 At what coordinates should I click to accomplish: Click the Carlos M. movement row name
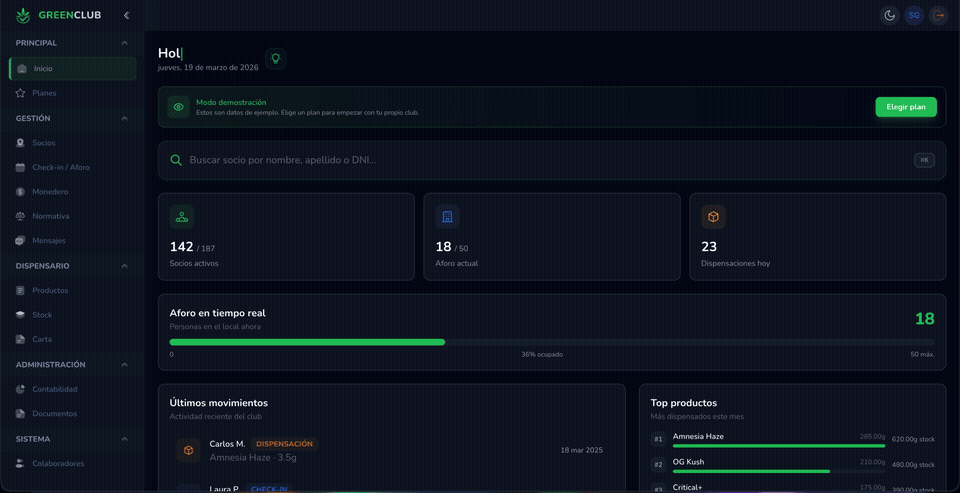pos(227,444)
